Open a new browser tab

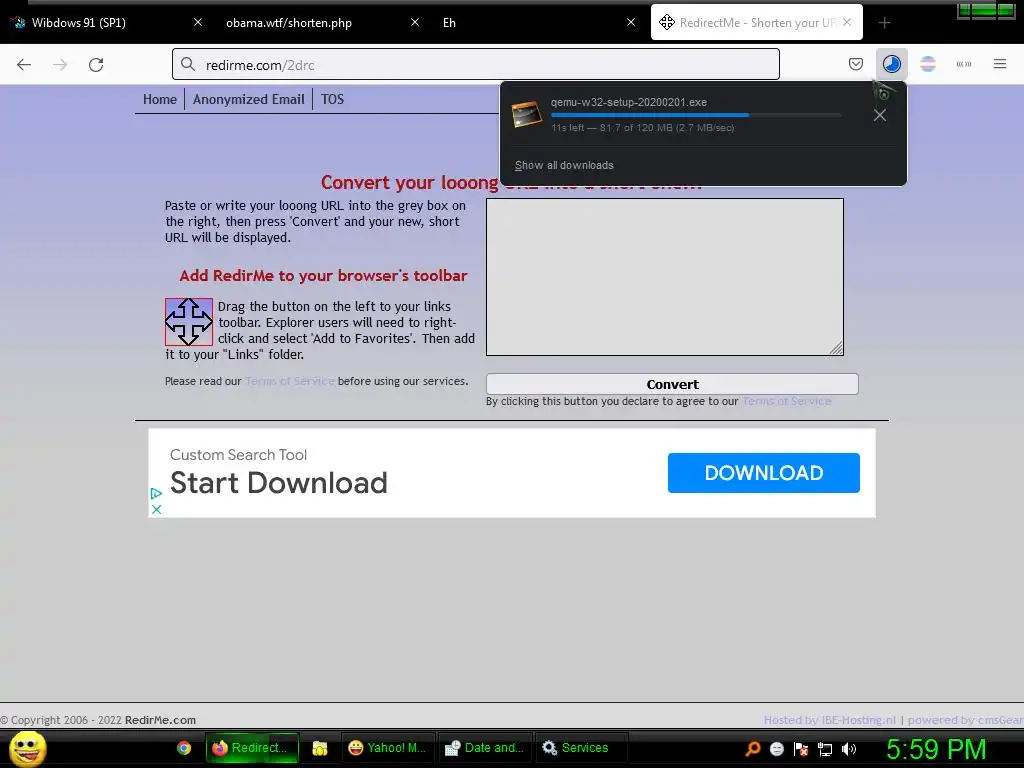coord(884,23)
